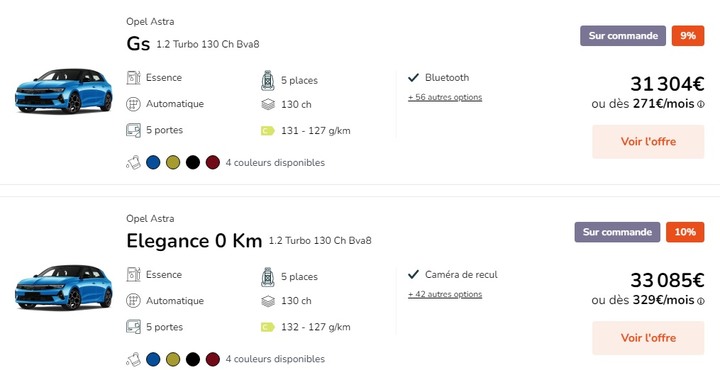
Task: Open Voir l'offre for the Astra Elegance
Action: (x=648, y=338)
